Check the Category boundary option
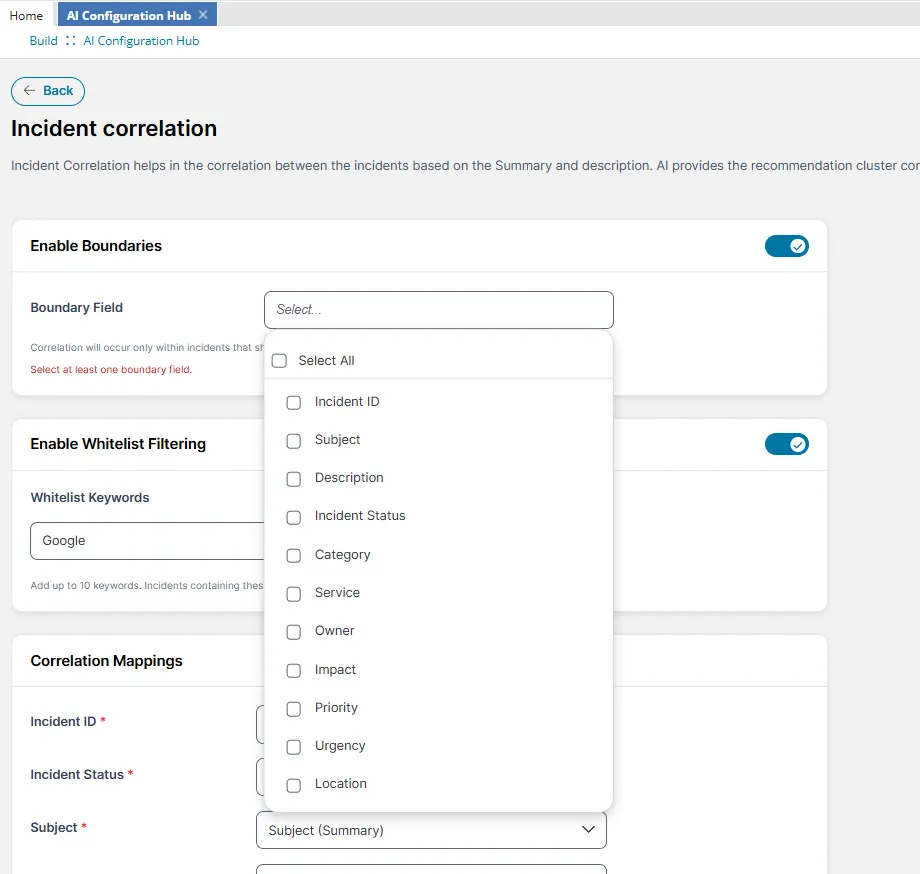 (293, 555)
